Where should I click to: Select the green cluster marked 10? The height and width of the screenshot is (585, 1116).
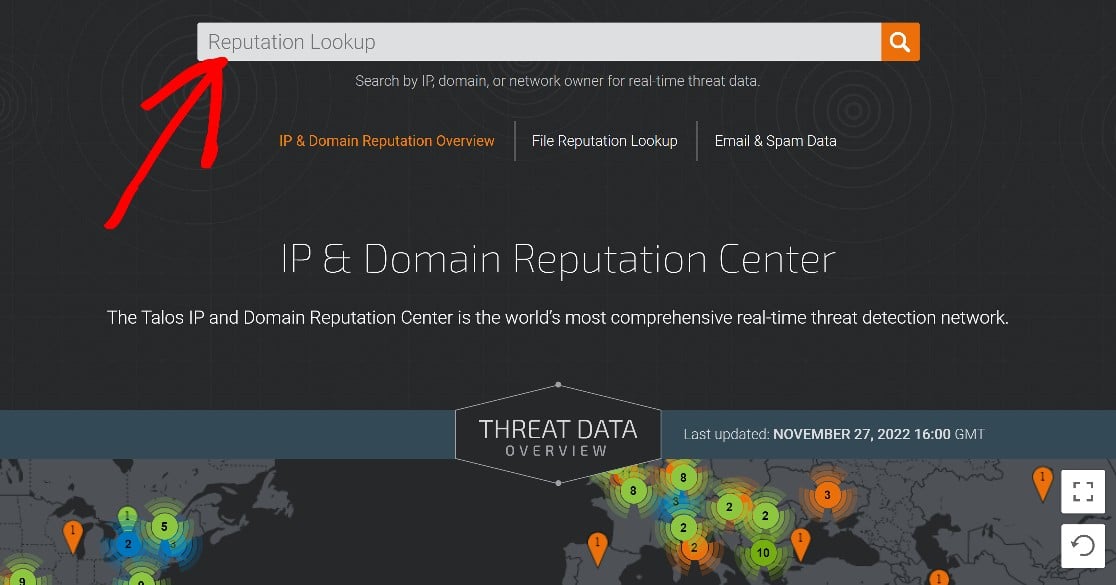[763, 552]
